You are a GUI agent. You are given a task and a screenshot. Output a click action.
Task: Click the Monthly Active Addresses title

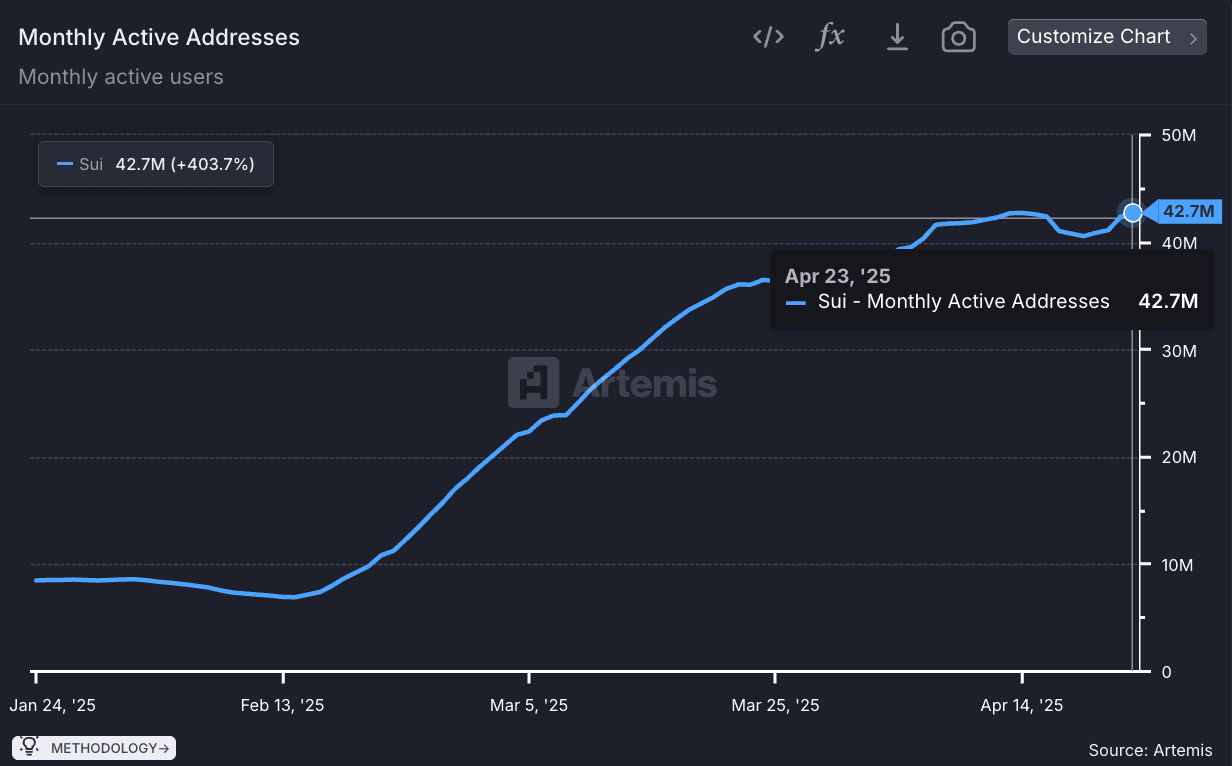tap(159, 37)
